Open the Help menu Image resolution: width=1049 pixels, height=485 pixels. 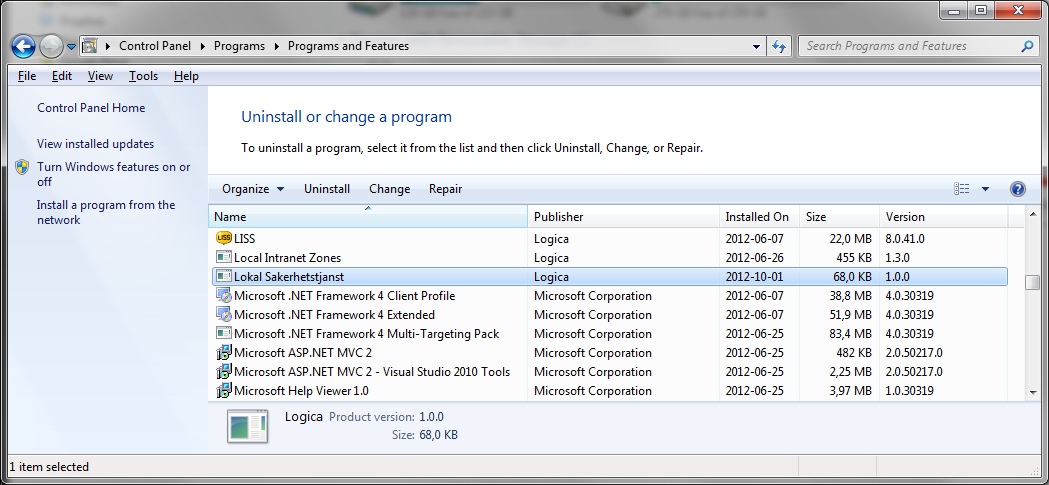[x=186, y=76]
